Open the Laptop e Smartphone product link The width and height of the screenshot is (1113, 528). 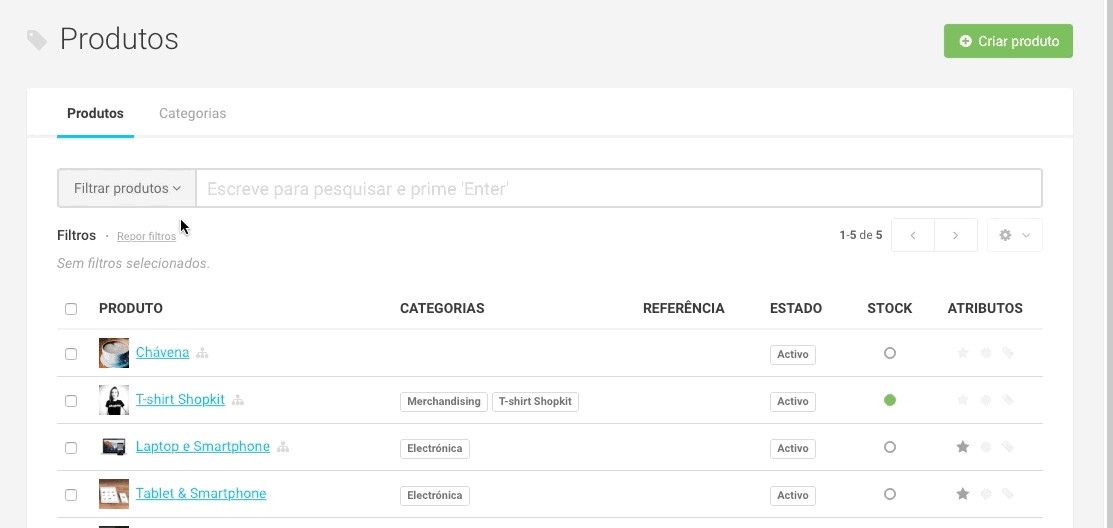point(203,446)
